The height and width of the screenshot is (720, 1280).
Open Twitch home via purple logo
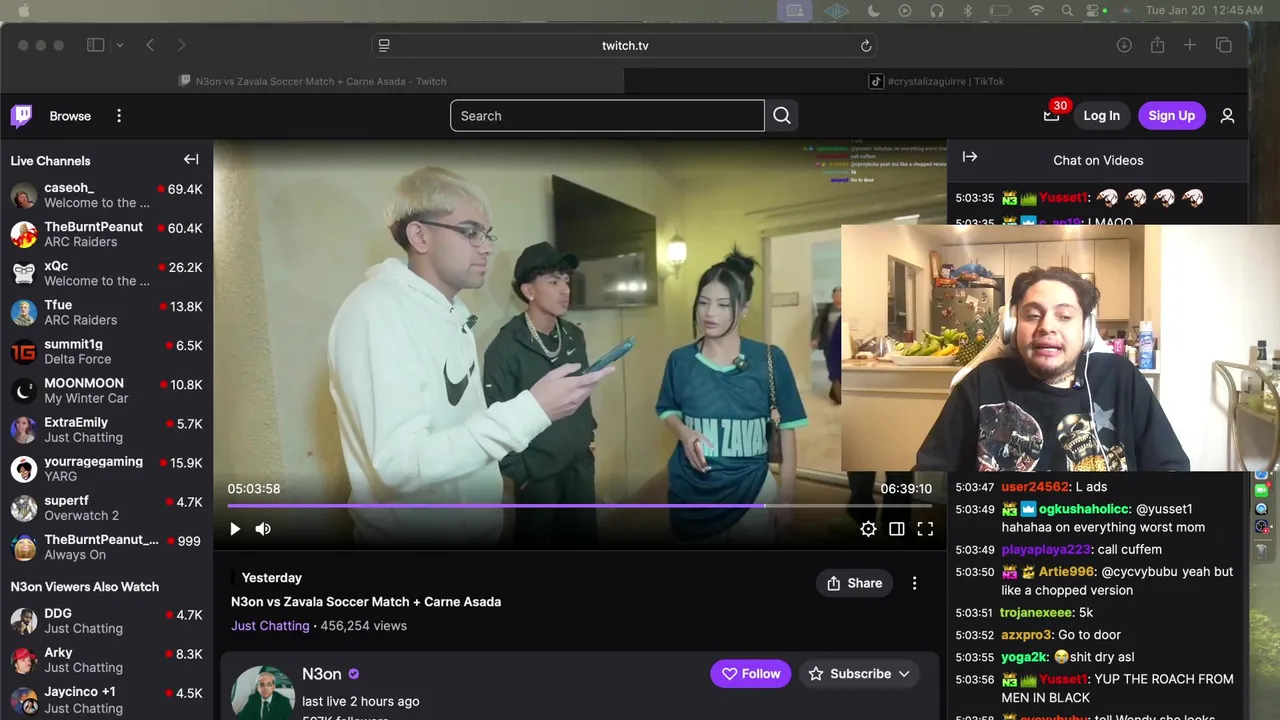(22, 116)
